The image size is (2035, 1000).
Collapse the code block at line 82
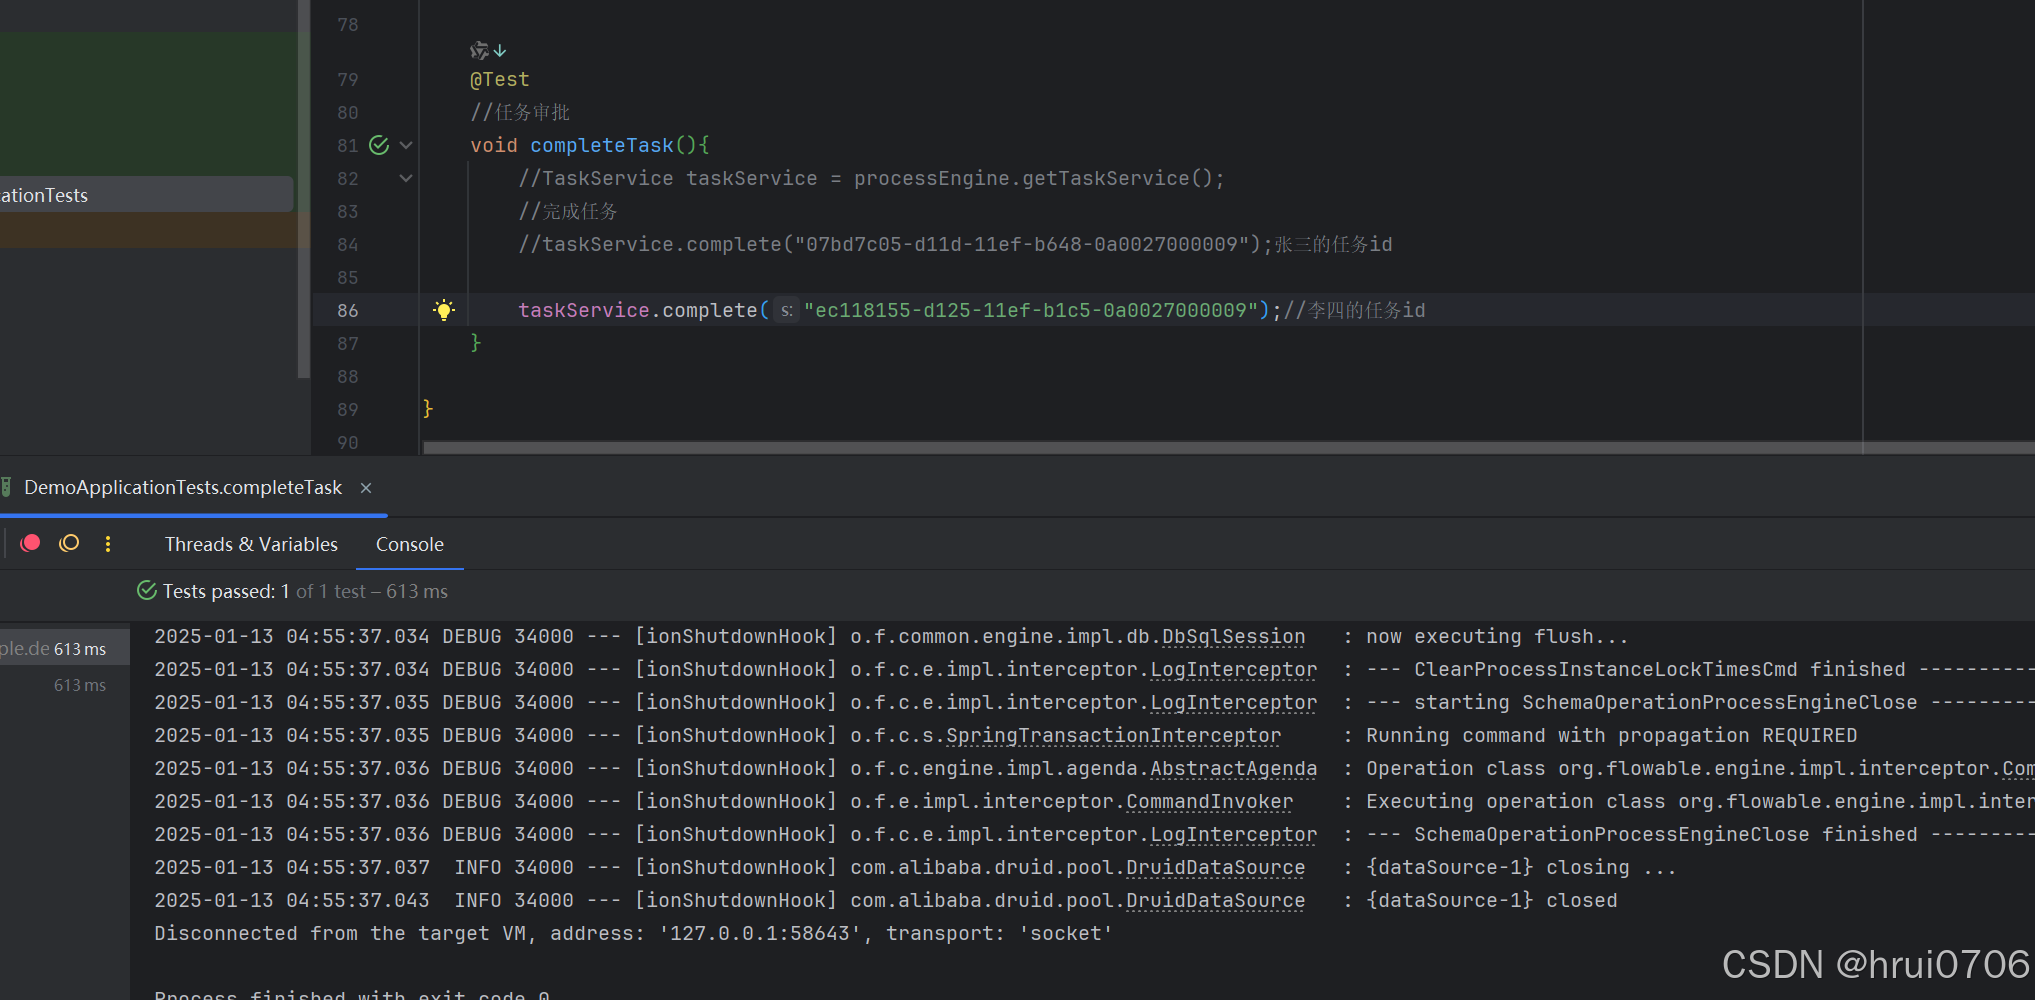click(405, 178)
